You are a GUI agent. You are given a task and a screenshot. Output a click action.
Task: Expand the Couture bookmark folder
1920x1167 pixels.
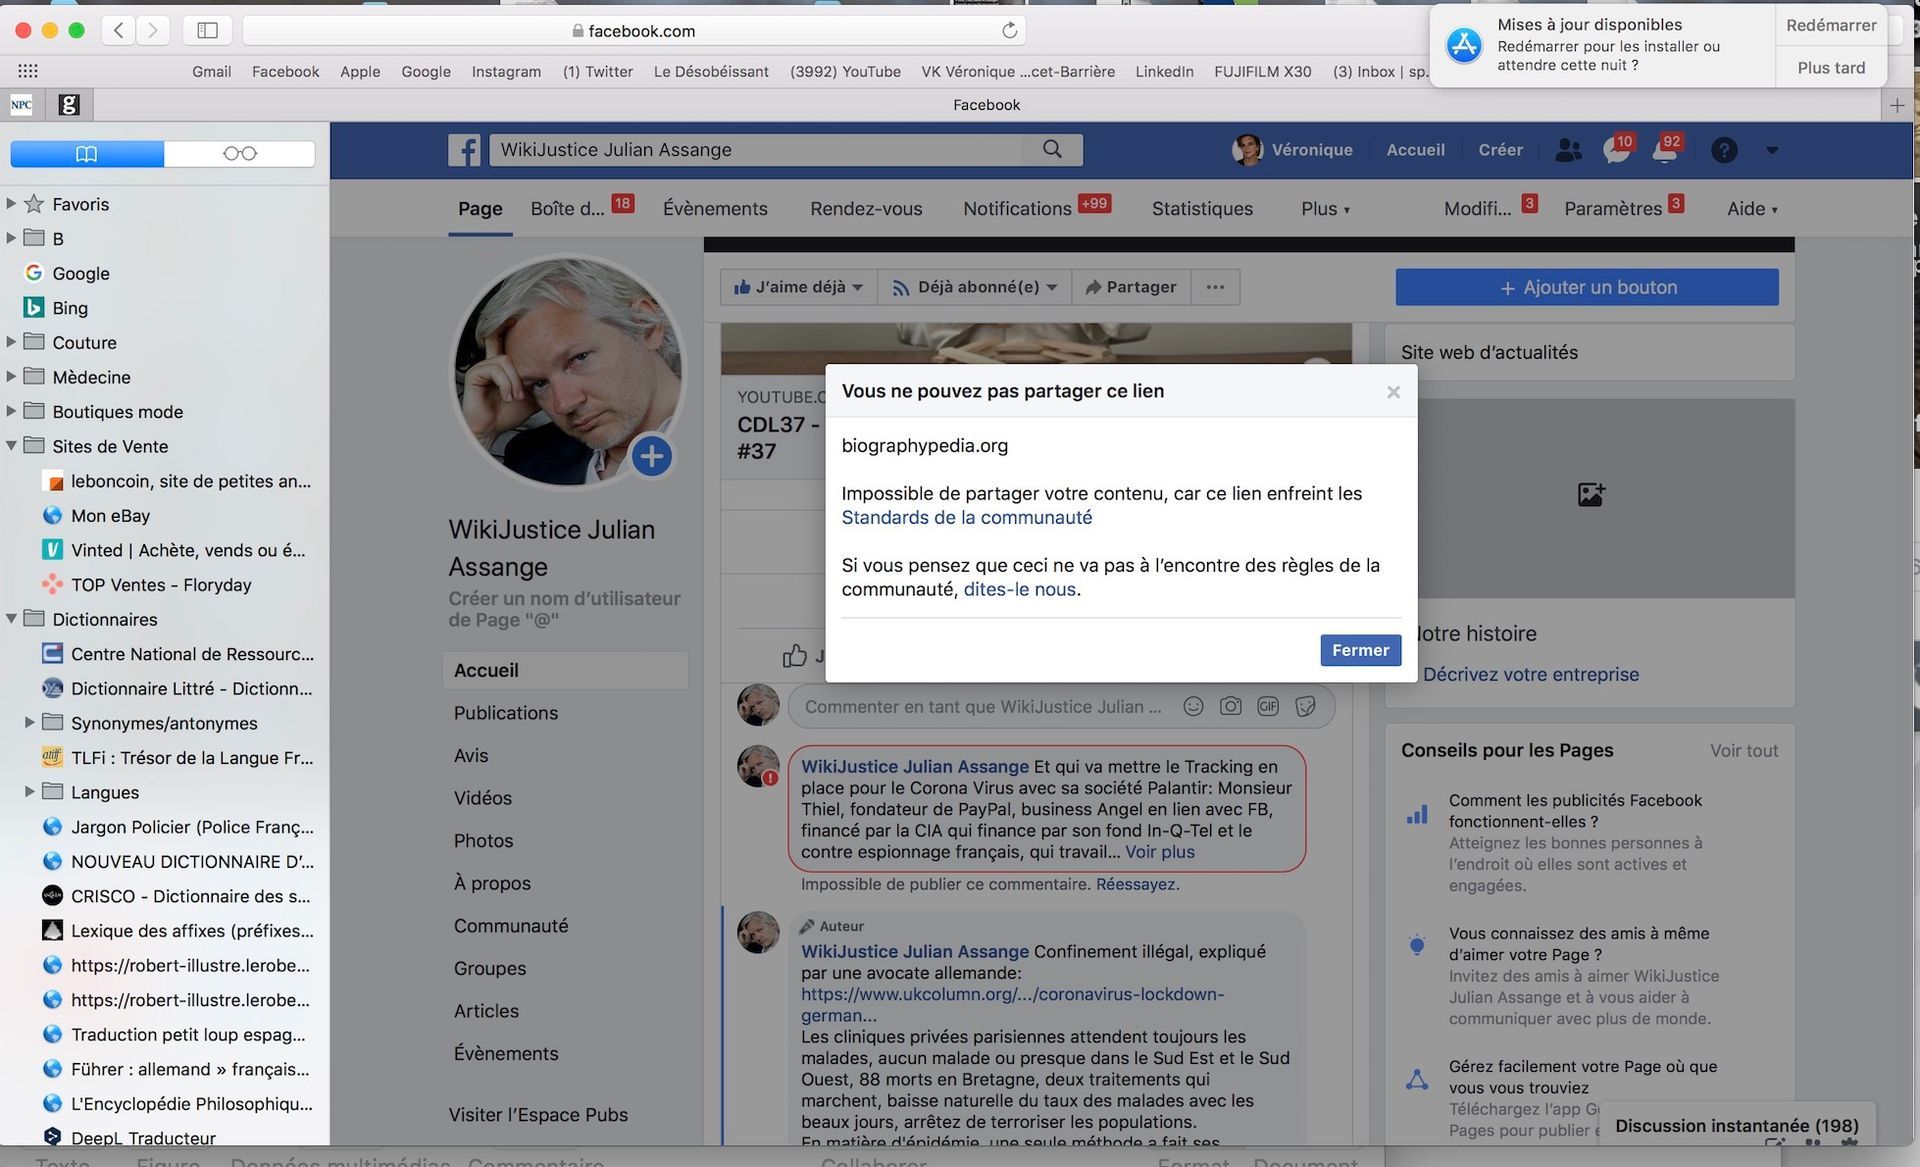click(11, 342)
